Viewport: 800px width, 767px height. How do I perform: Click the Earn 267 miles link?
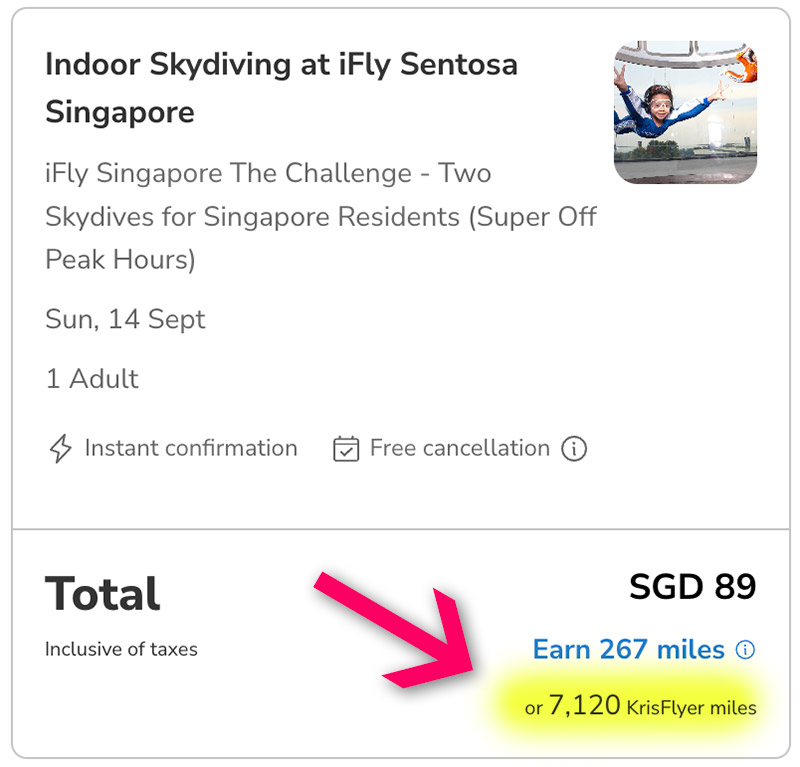coord(628,650)
